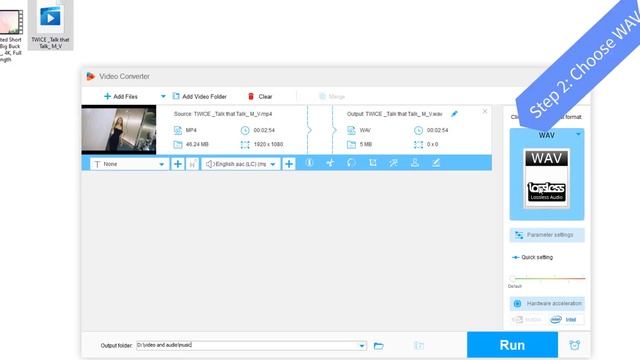Click the Output TWICE wav filename text
This screenshot has width=640, height=360.
coord(394,114)
